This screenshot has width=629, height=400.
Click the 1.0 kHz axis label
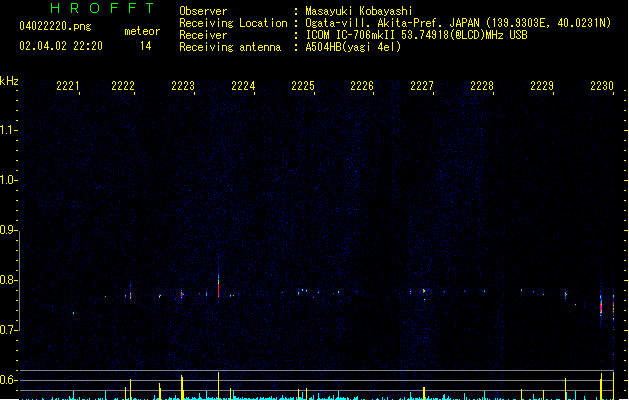[8, 180]
